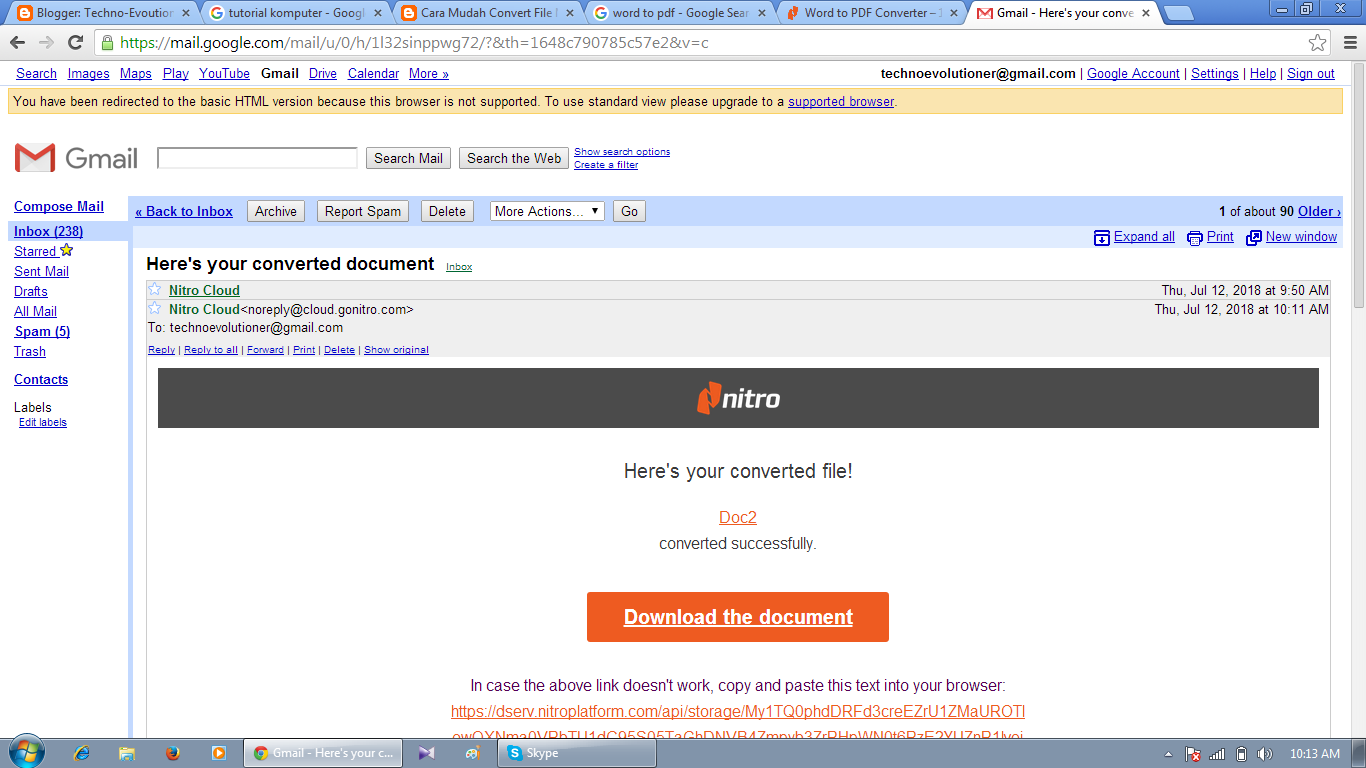Click the Gmail logo
This screenshot has height=768, width=1366.
tap(76, 158)
